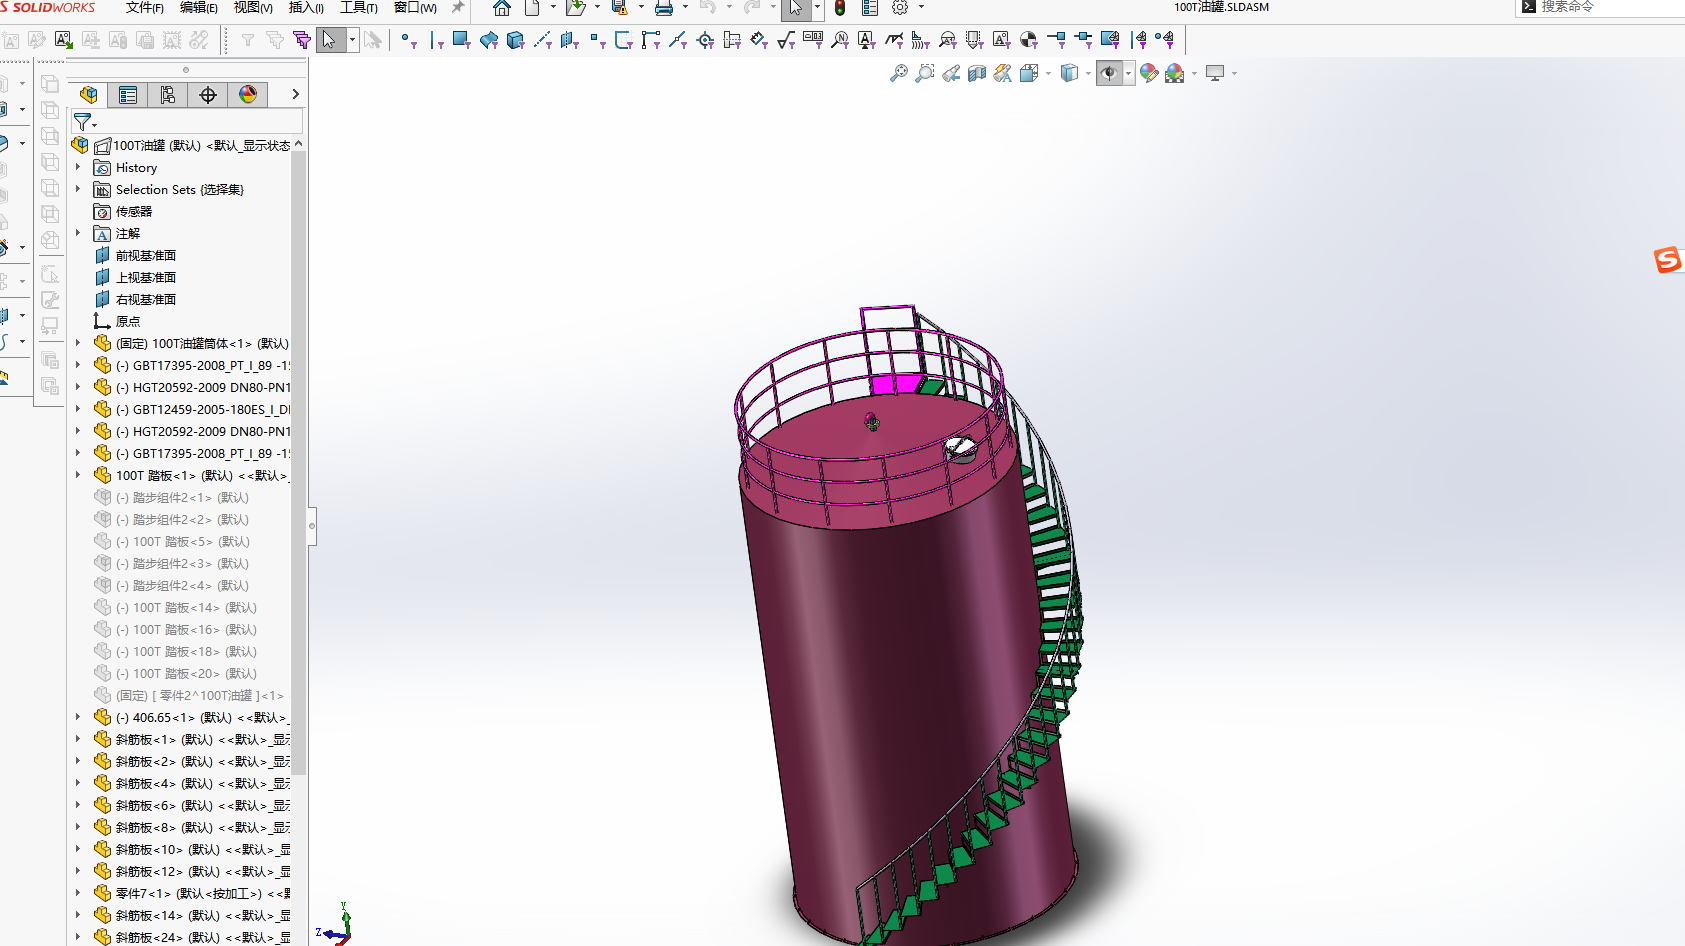This screenshot has width=1685, height=946.
Task: Toggle the filter solid bodies icon
Action: pyautogui.click(x=515, y=40)
